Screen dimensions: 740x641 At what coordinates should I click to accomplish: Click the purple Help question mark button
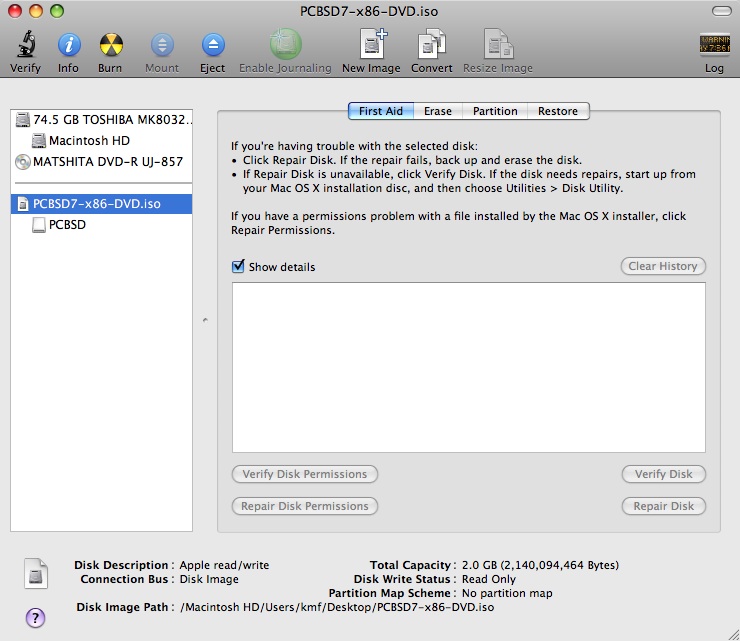click(35, 617)
